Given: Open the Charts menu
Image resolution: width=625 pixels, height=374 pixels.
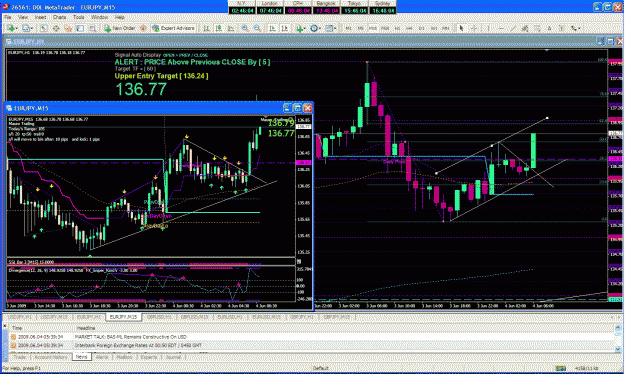Looking at the screenshot, I should click(x=59, y=17).
